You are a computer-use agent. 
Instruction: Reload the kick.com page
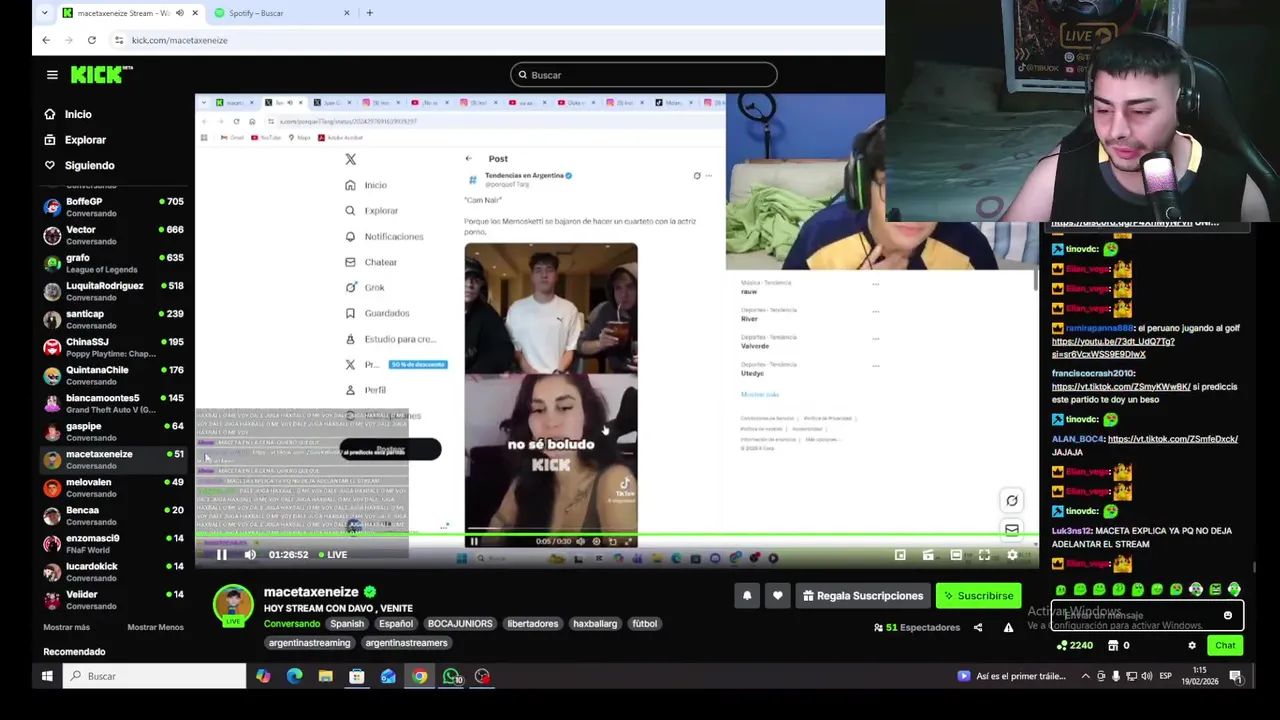91,40
